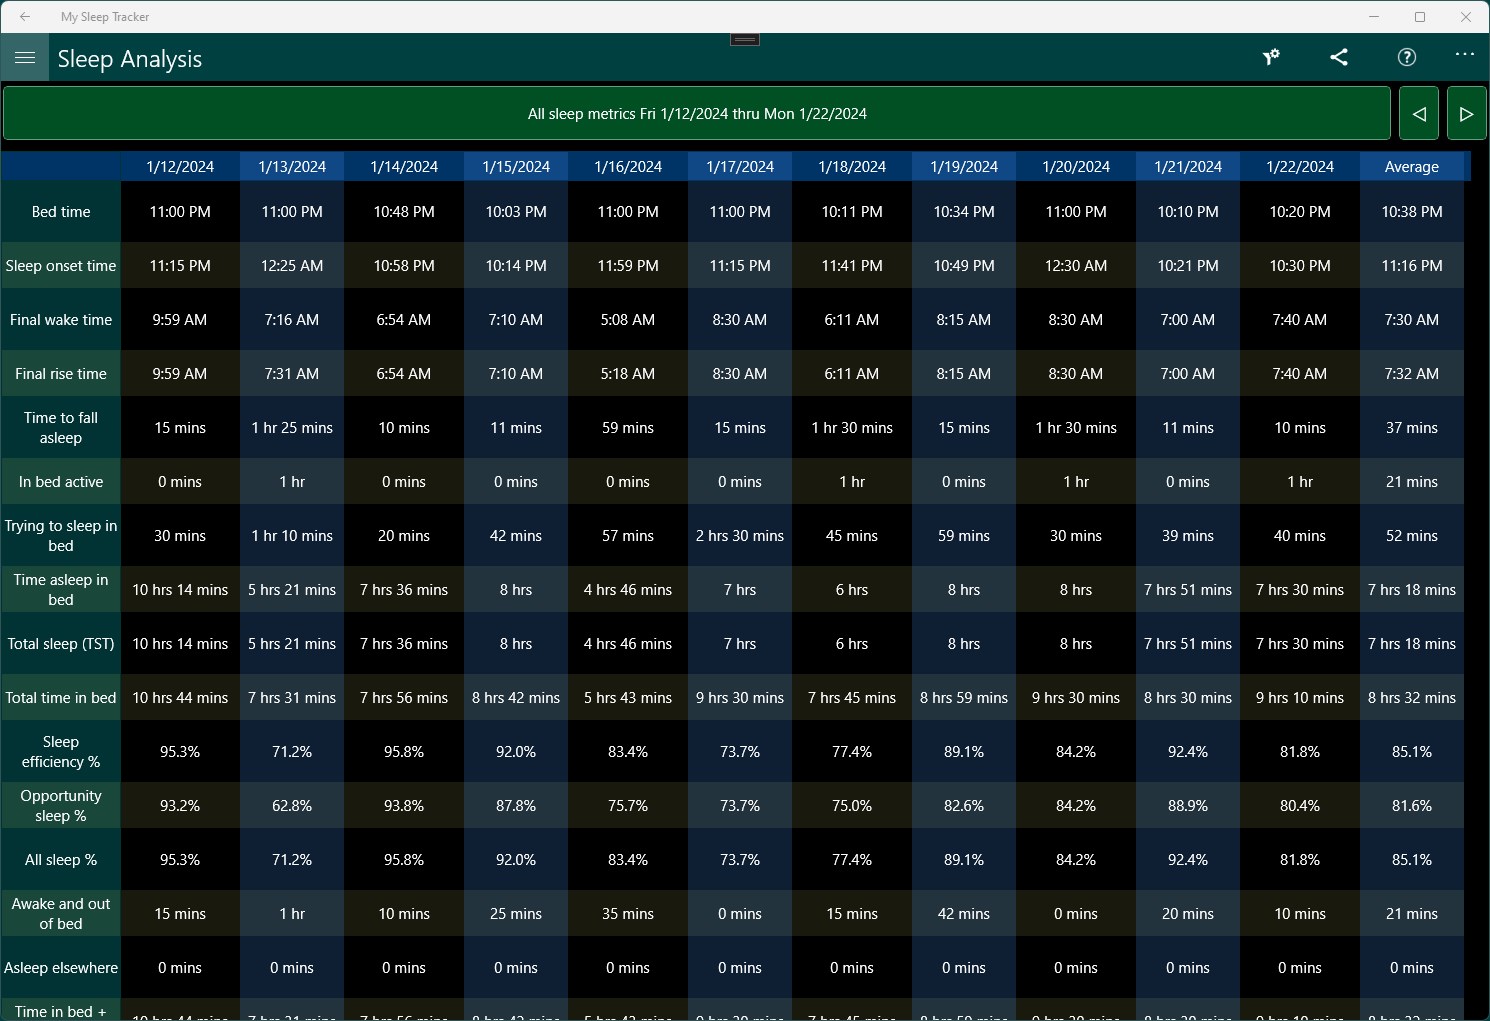The image size is (1490, 1021).
Task: Click the 5:18 AM final rise cell
Action: click(x=628, y=374)
